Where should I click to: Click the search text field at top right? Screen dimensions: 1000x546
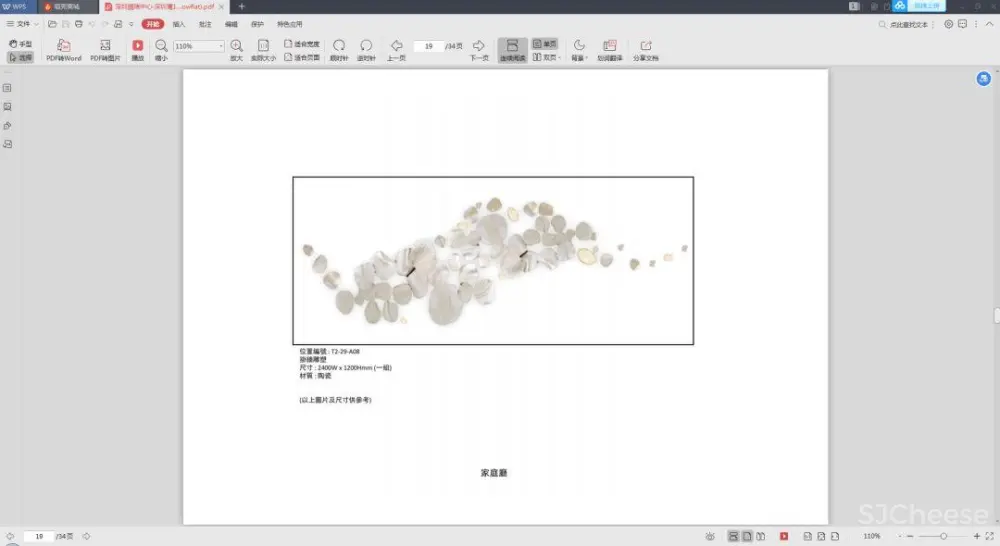[906, 24]
